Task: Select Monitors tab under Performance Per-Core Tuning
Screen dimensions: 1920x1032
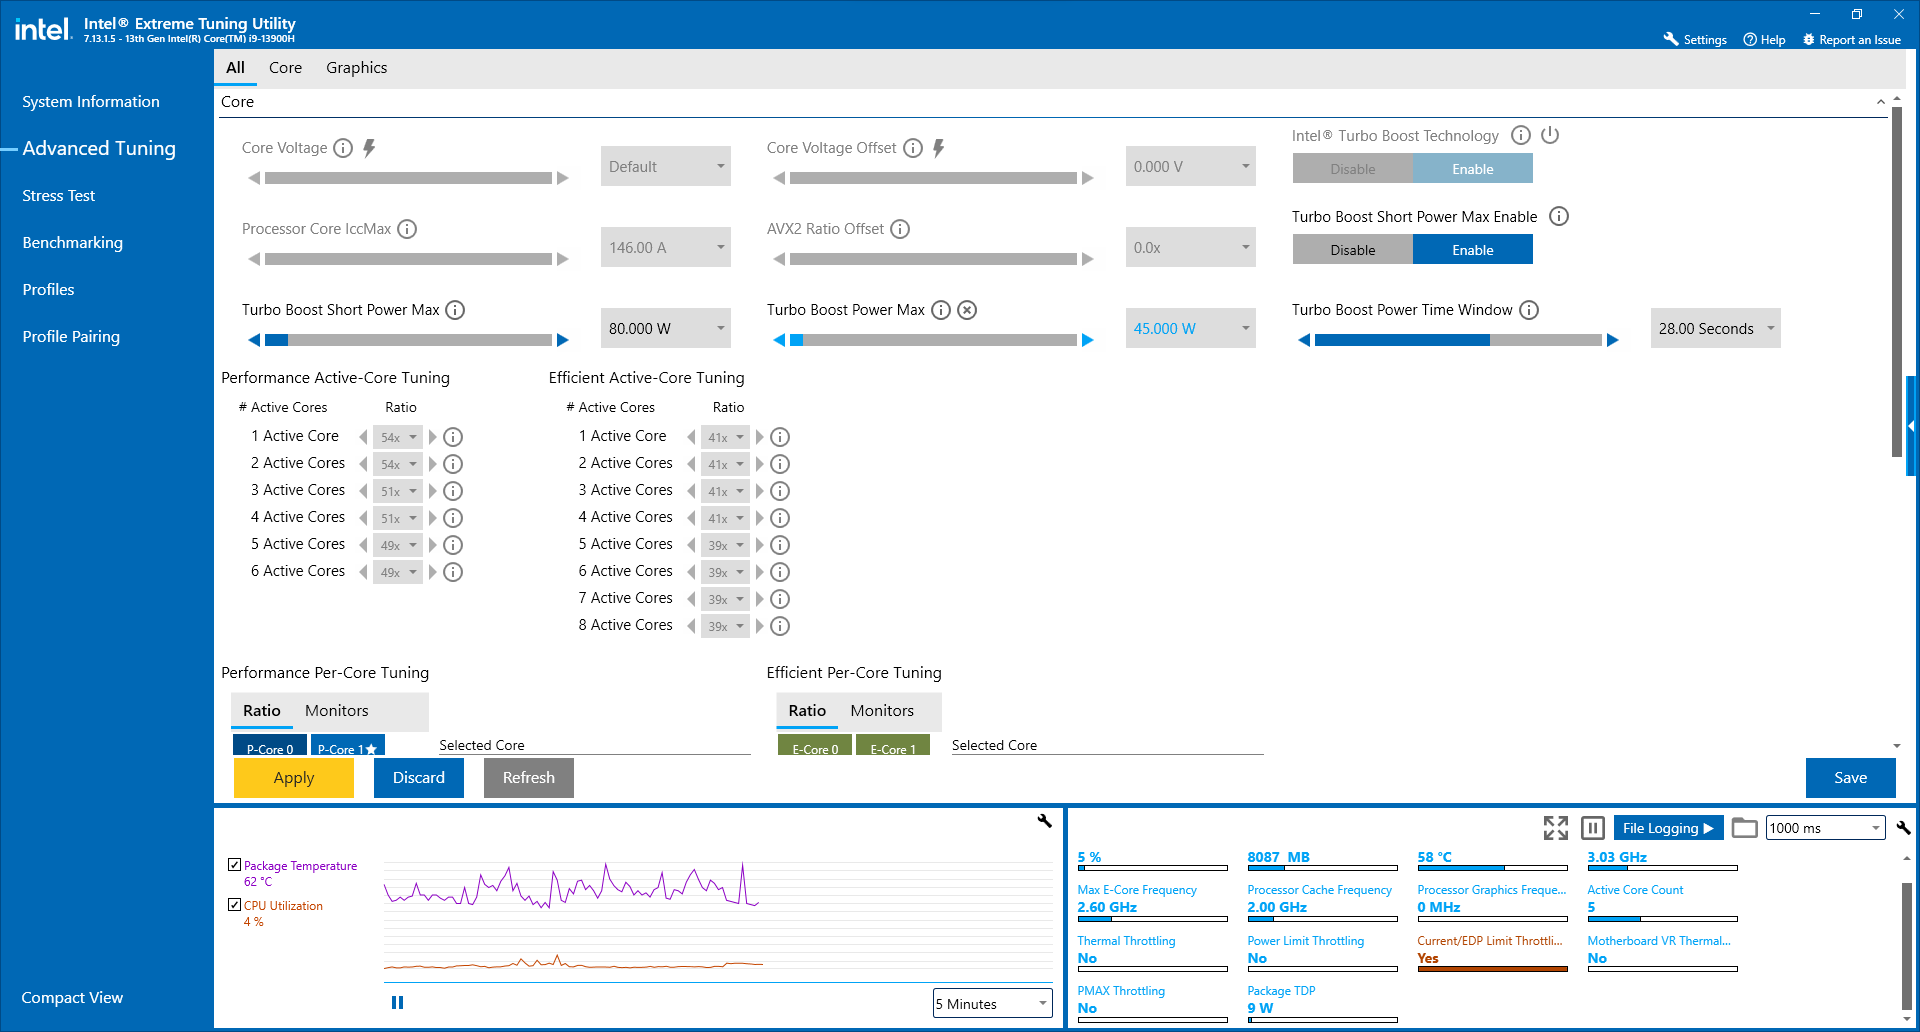Action: [337, 710]
